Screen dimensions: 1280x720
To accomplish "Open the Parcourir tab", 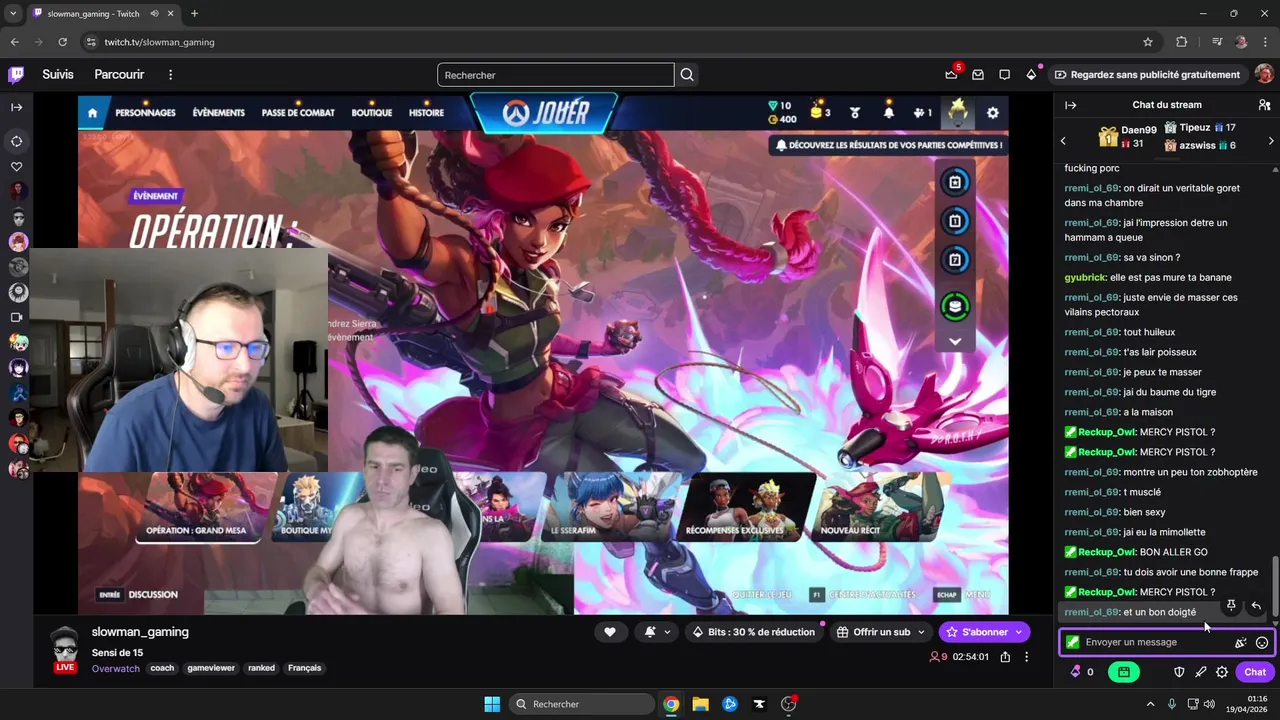I will (x=119, y=75).
